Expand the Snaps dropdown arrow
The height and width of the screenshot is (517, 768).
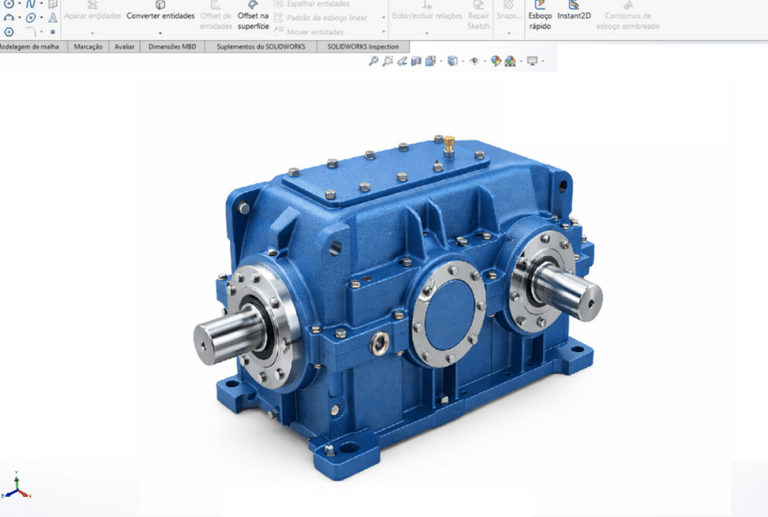508,33
